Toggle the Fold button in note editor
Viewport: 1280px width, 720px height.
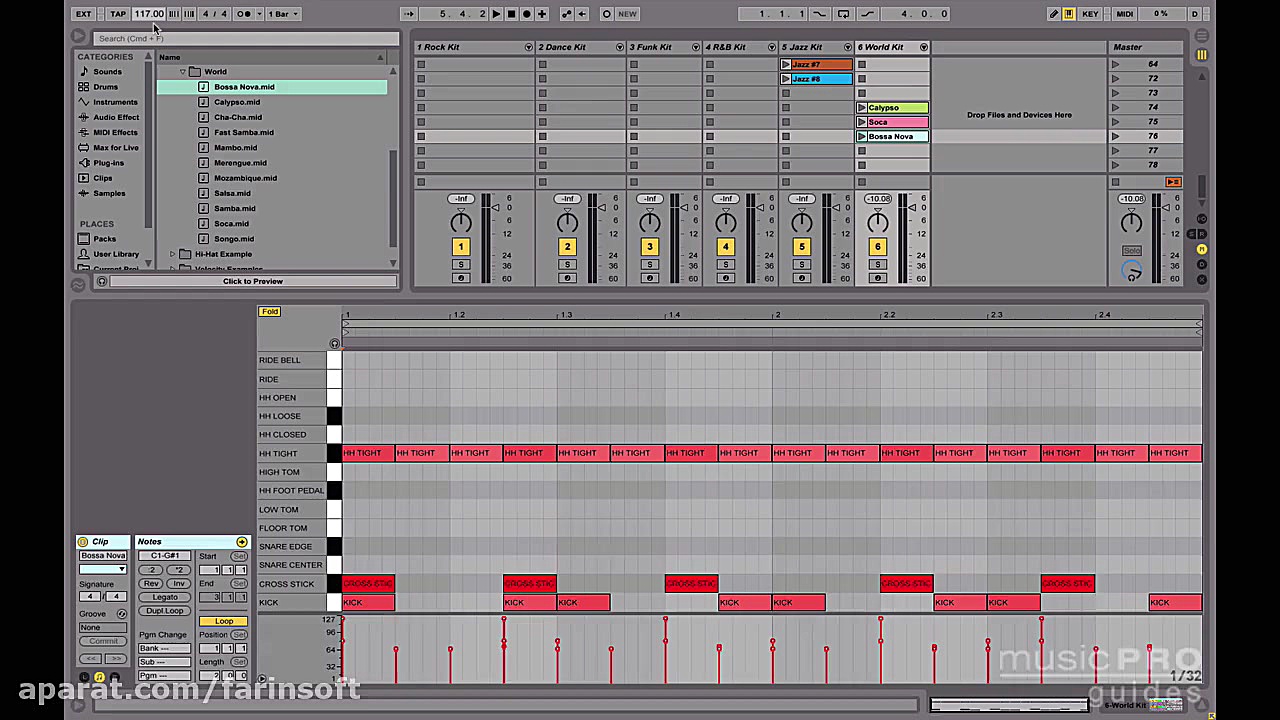click(270, 312)
